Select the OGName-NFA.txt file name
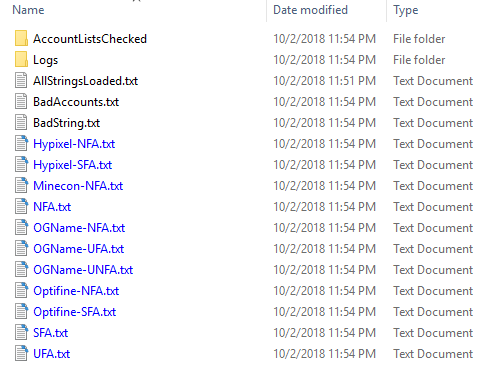 [79, 228]
